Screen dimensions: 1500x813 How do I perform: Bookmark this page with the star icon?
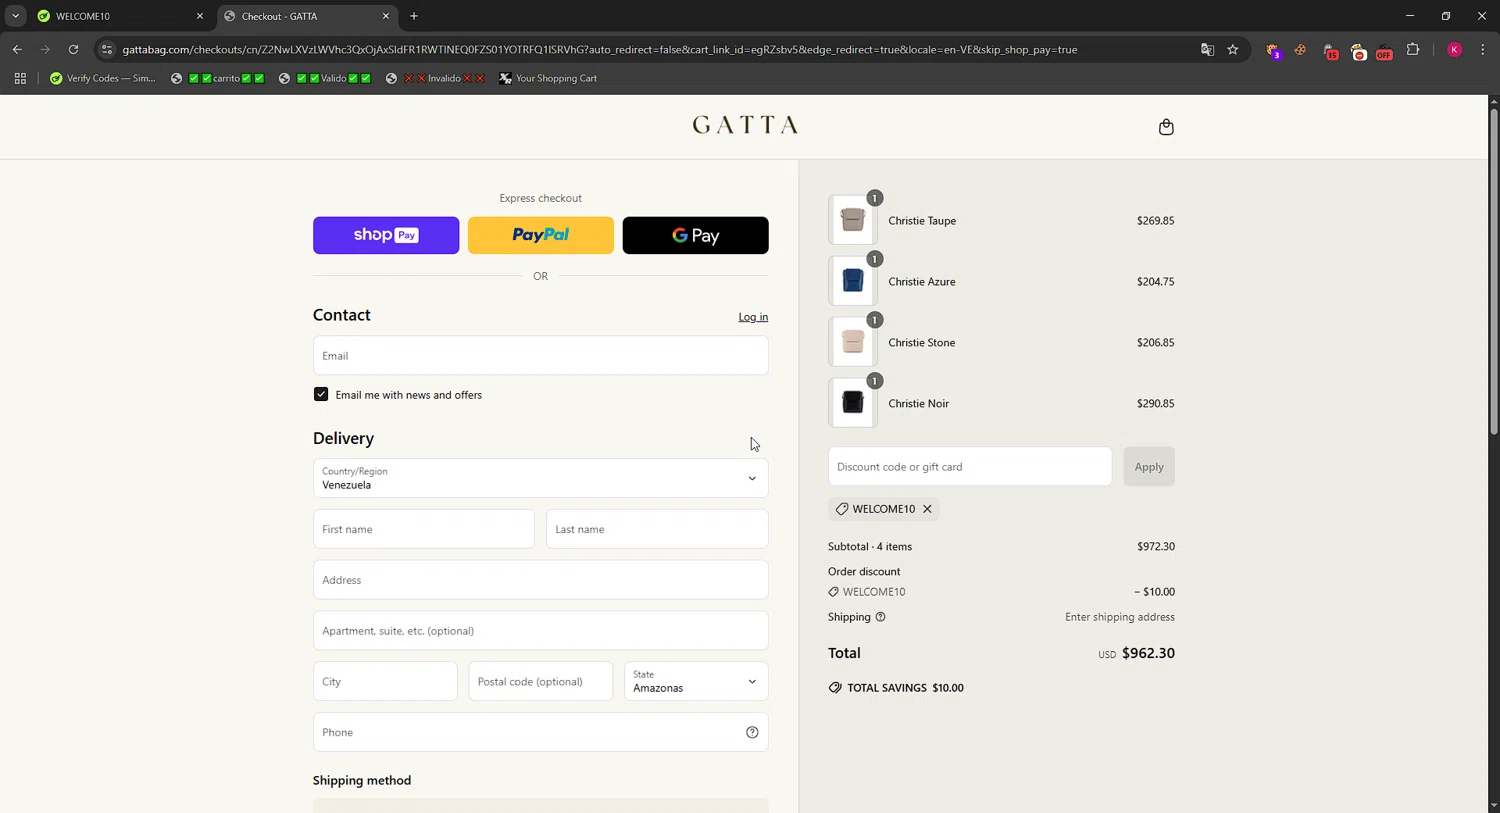pyautogui.click(x=1233, y=49)
